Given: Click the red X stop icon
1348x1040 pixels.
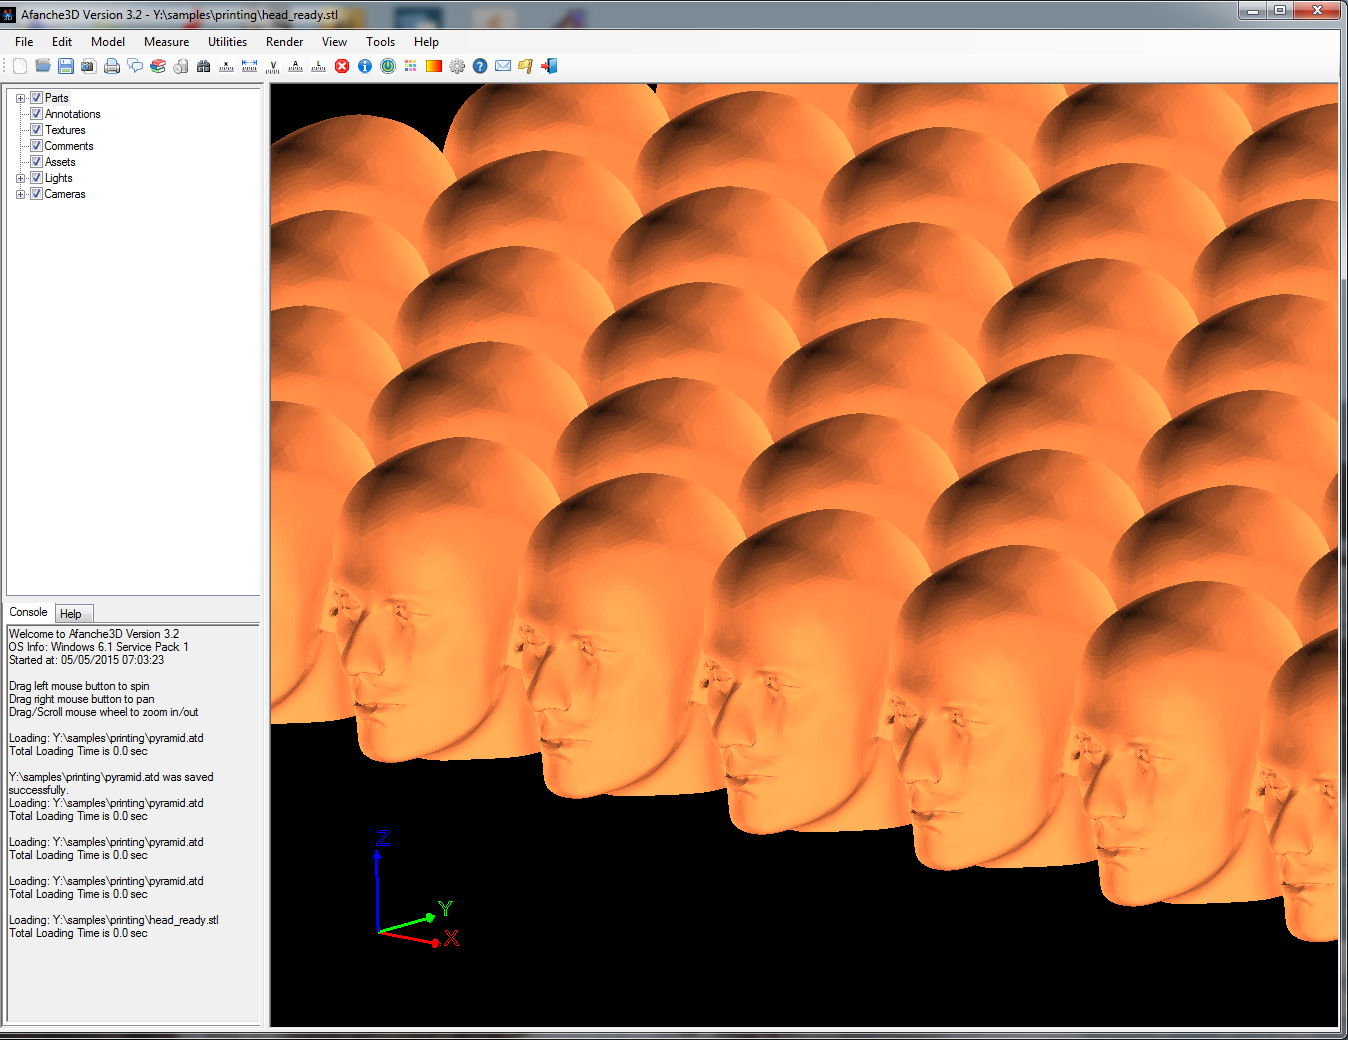Looking at the screenshot, I should pos(342,66).
